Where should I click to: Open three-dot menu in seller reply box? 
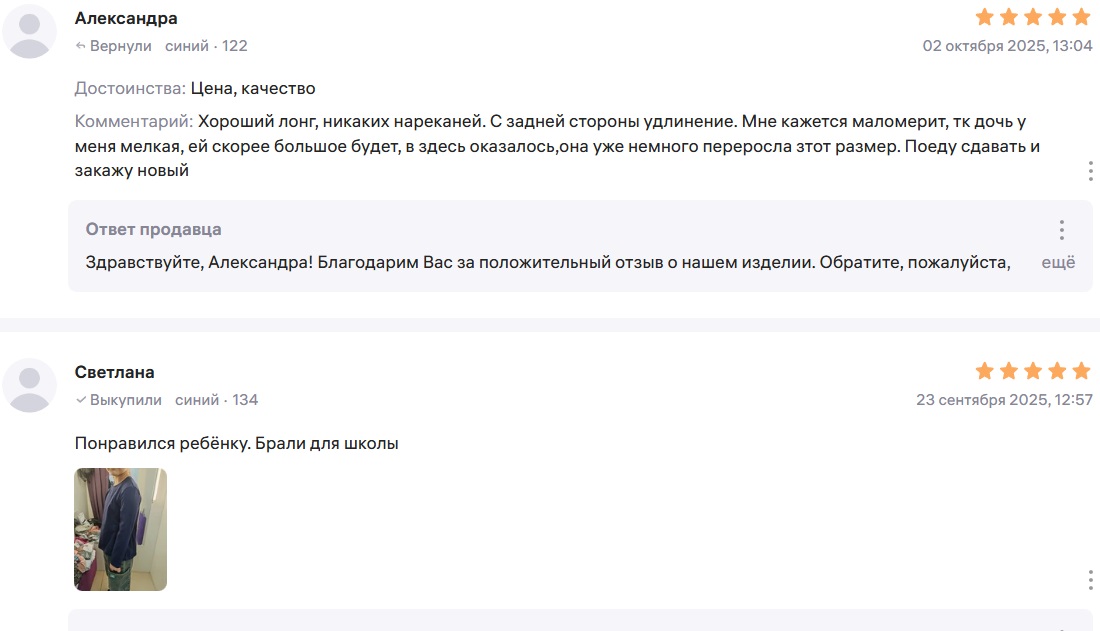(1062, 230)
